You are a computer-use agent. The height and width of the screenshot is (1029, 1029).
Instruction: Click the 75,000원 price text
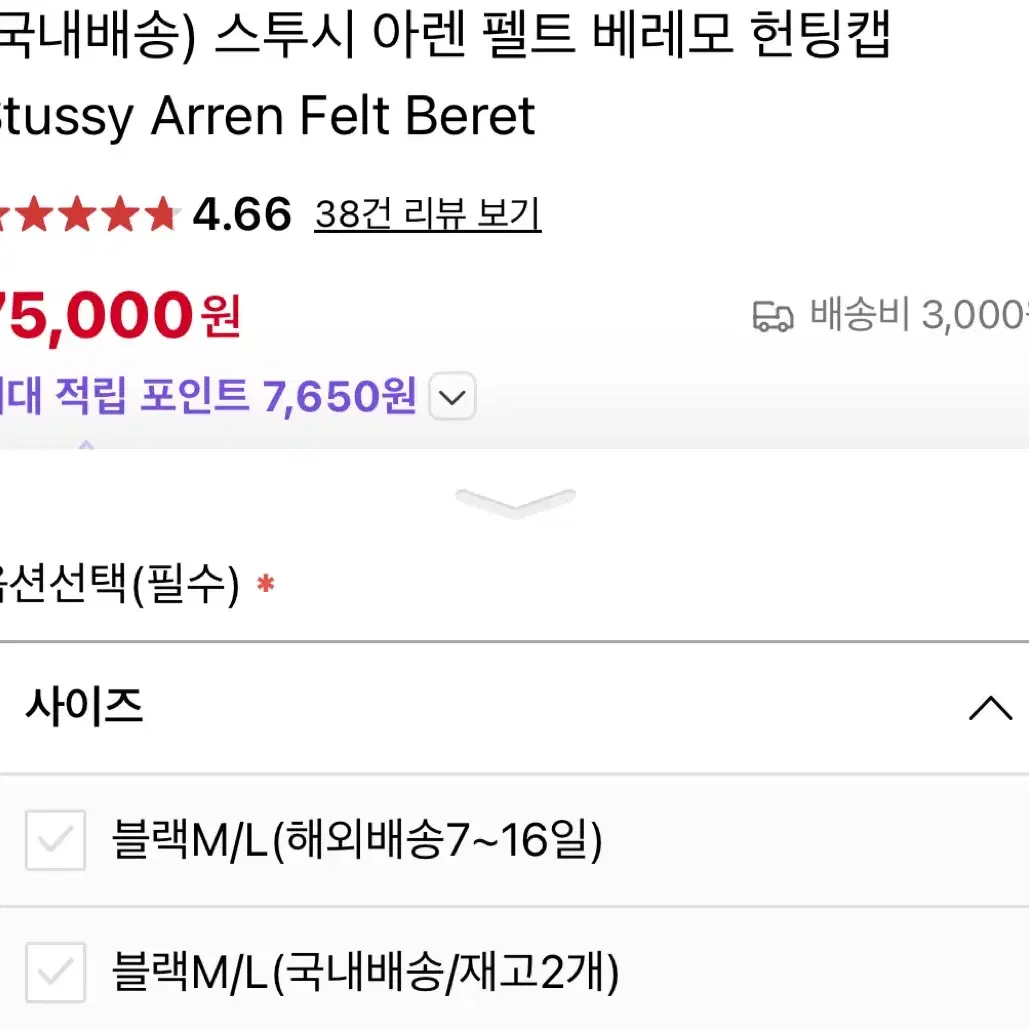[120, 316]
